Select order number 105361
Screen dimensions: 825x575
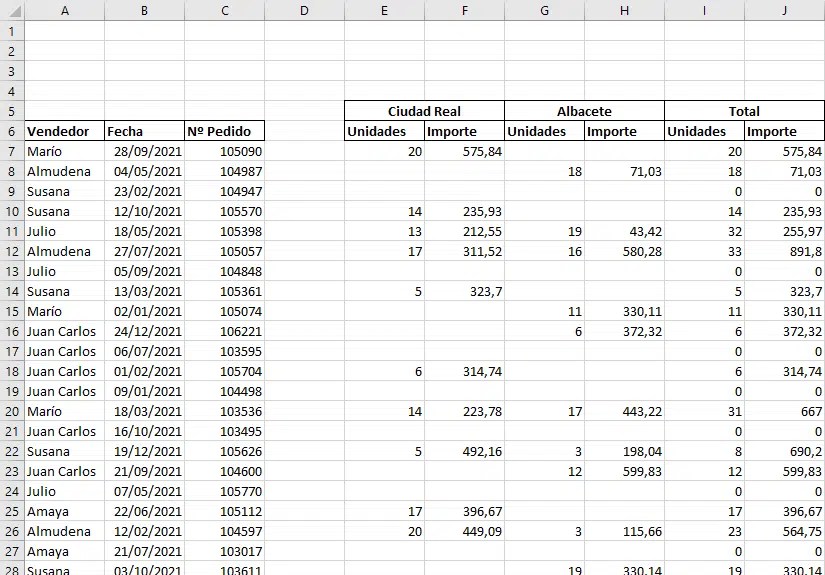pos(225,291)
